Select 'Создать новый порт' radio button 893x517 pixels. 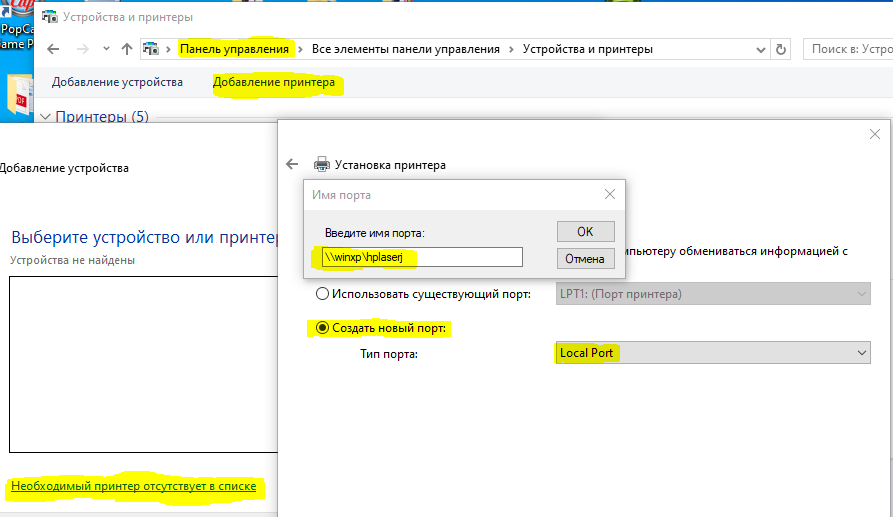pos(323,328)
